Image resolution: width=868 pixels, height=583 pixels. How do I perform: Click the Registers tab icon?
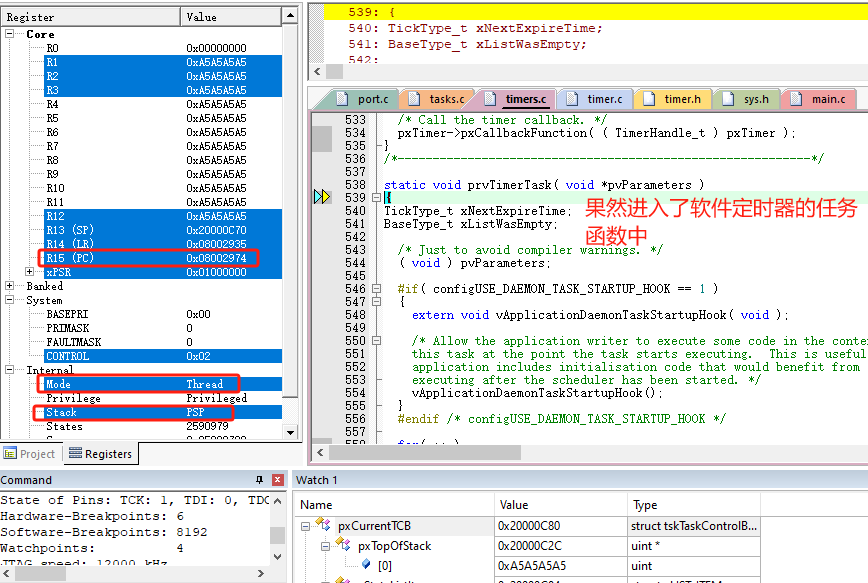click(75, 453)
